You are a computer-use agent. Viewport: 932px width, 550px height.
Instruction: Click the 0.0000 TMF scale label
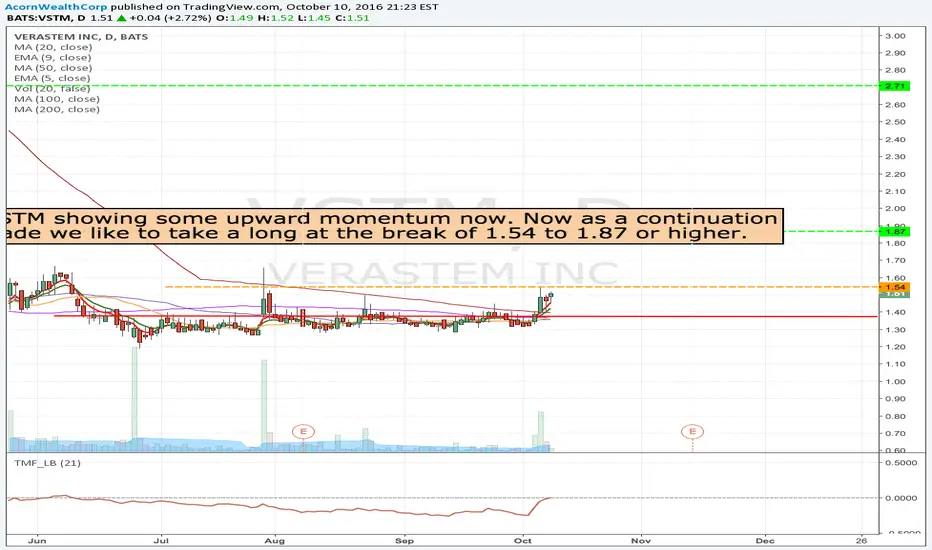(x=901, y=498)
